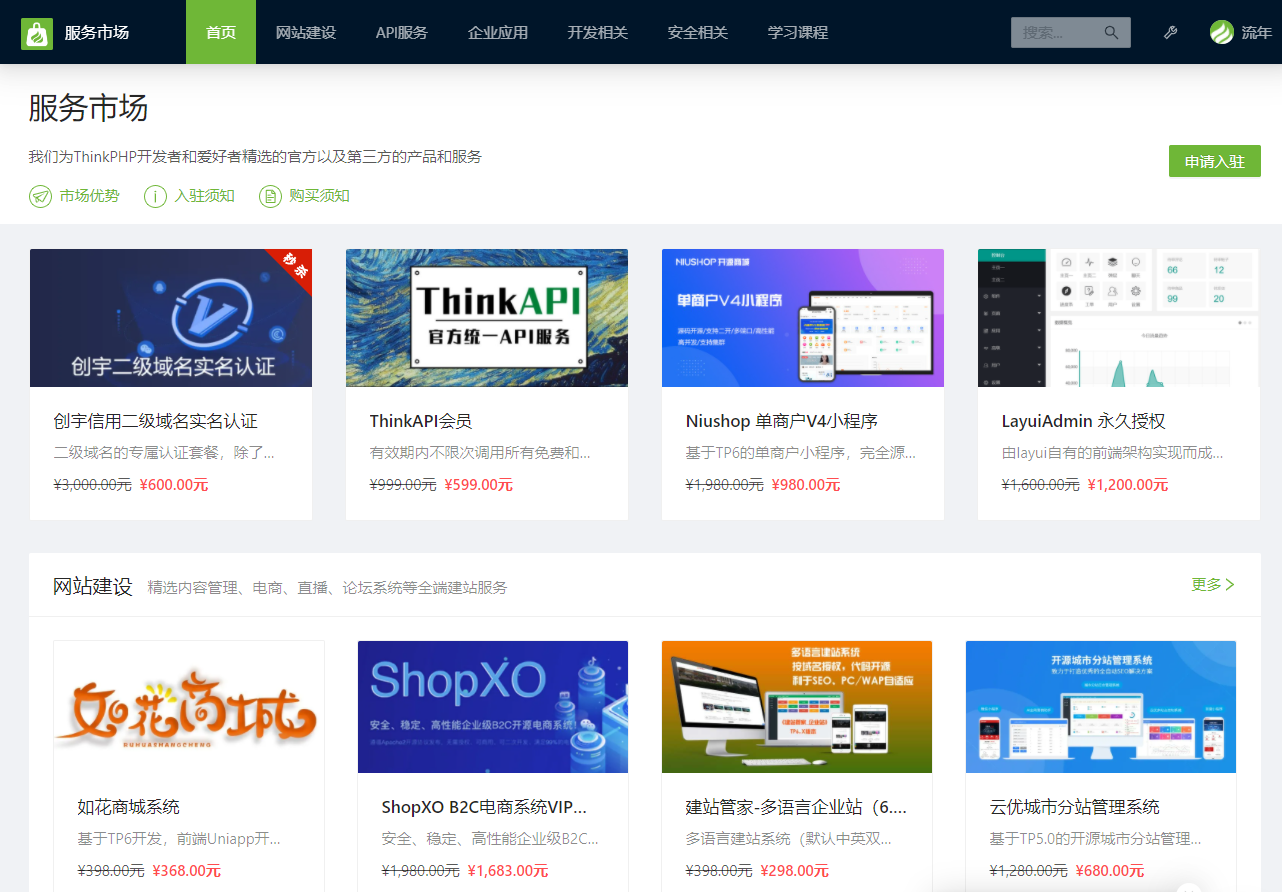Screen dimensions: 1282x892
Task: Open the Niushop 单商户V4小程序 banner image
Action: [803, 318]
